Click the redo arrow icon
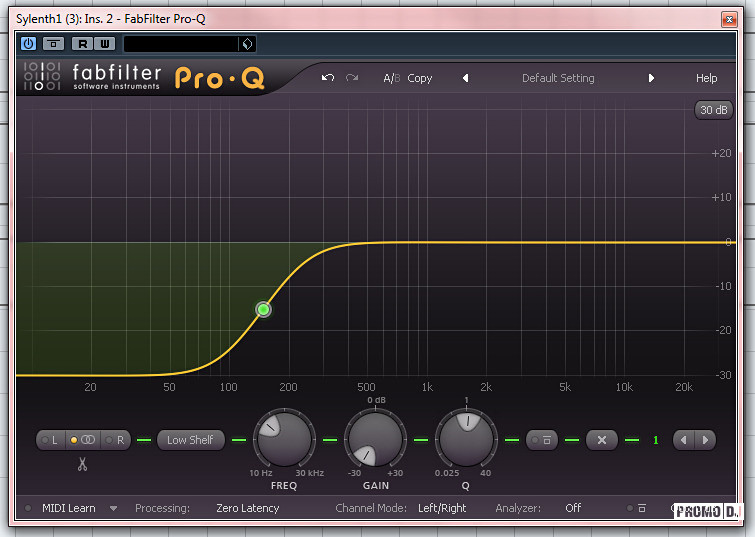The image size is (755, 537). coord(352,78)
